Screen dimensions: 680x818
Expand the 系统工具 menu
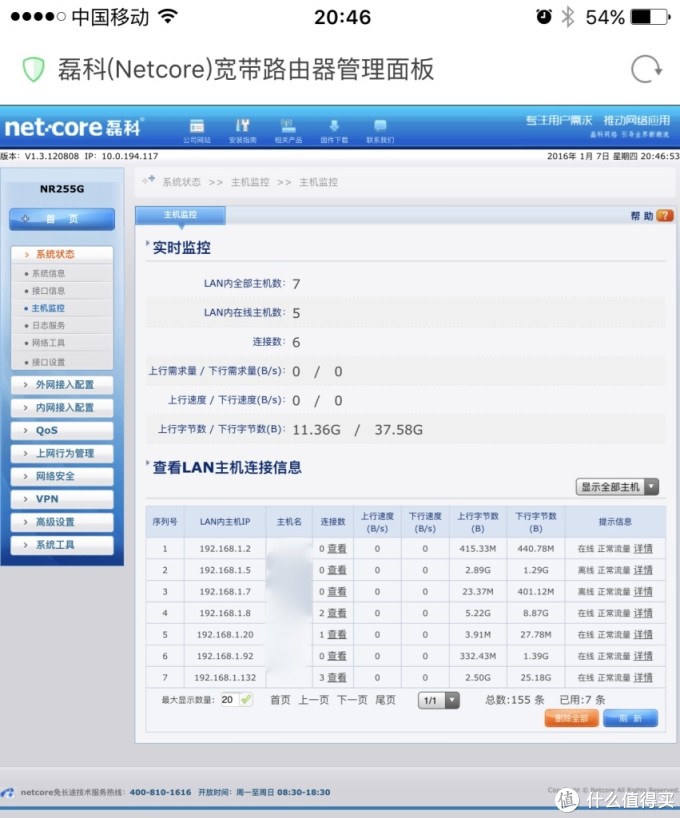62,545
